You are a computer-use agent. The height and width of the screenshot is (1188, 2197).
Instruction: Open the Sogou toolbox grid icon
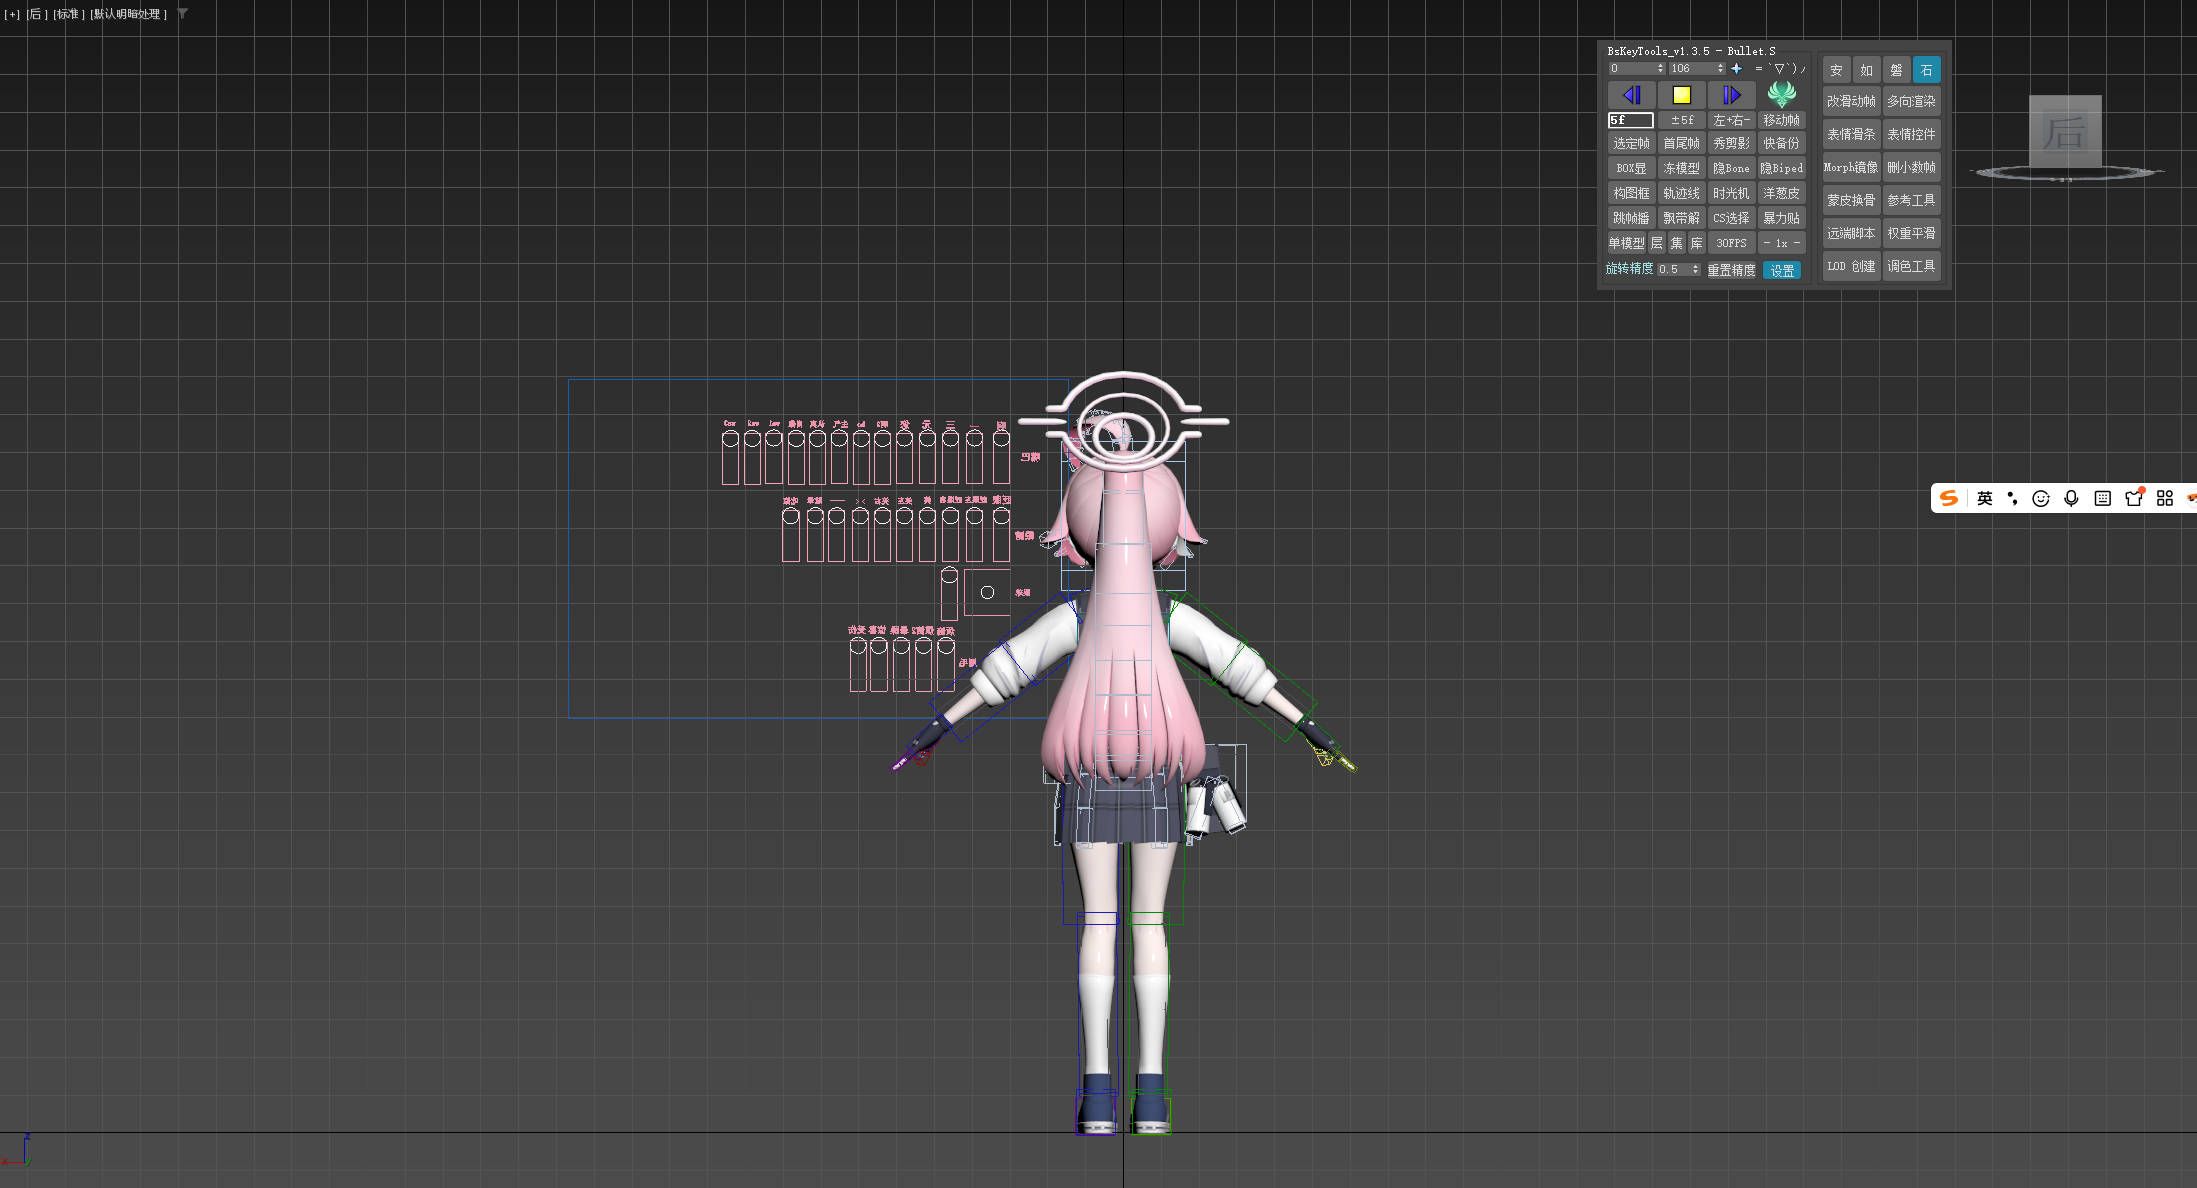coord(2165,498)
